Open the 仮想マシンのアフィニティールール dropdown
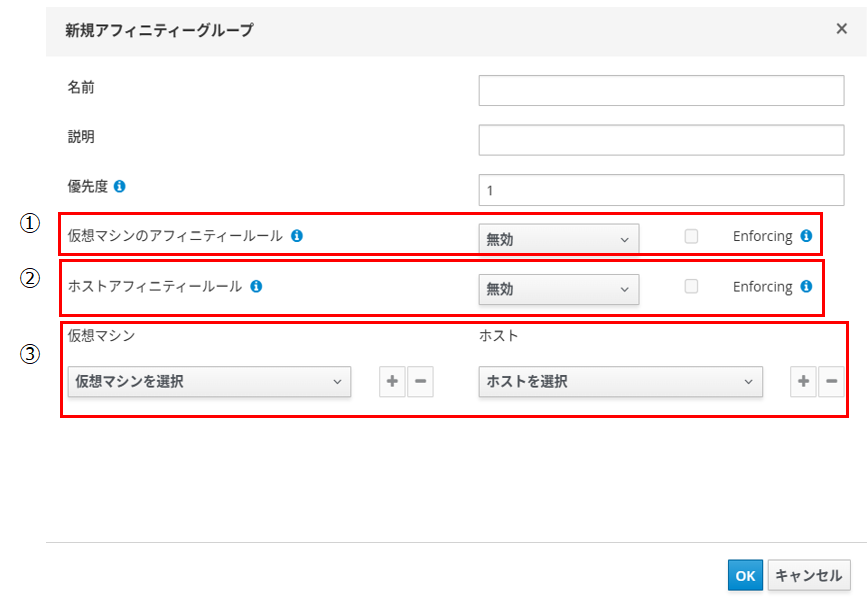Image resolution: width=867 pixels, height=606 pixels. [x=558, y=239]
